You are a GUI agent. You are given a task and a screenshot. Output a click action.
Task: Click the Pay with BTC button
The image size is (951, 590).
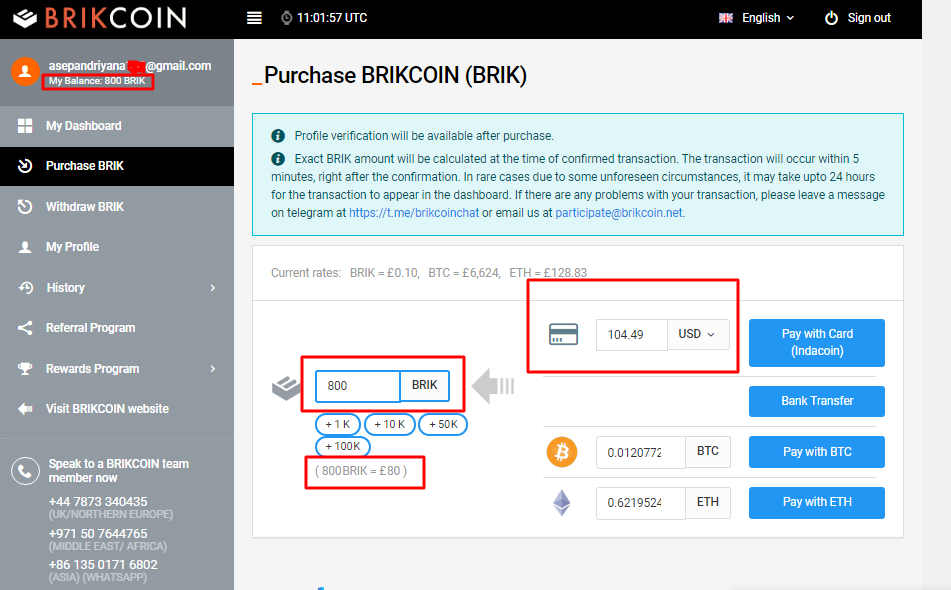tap(816, 452)
